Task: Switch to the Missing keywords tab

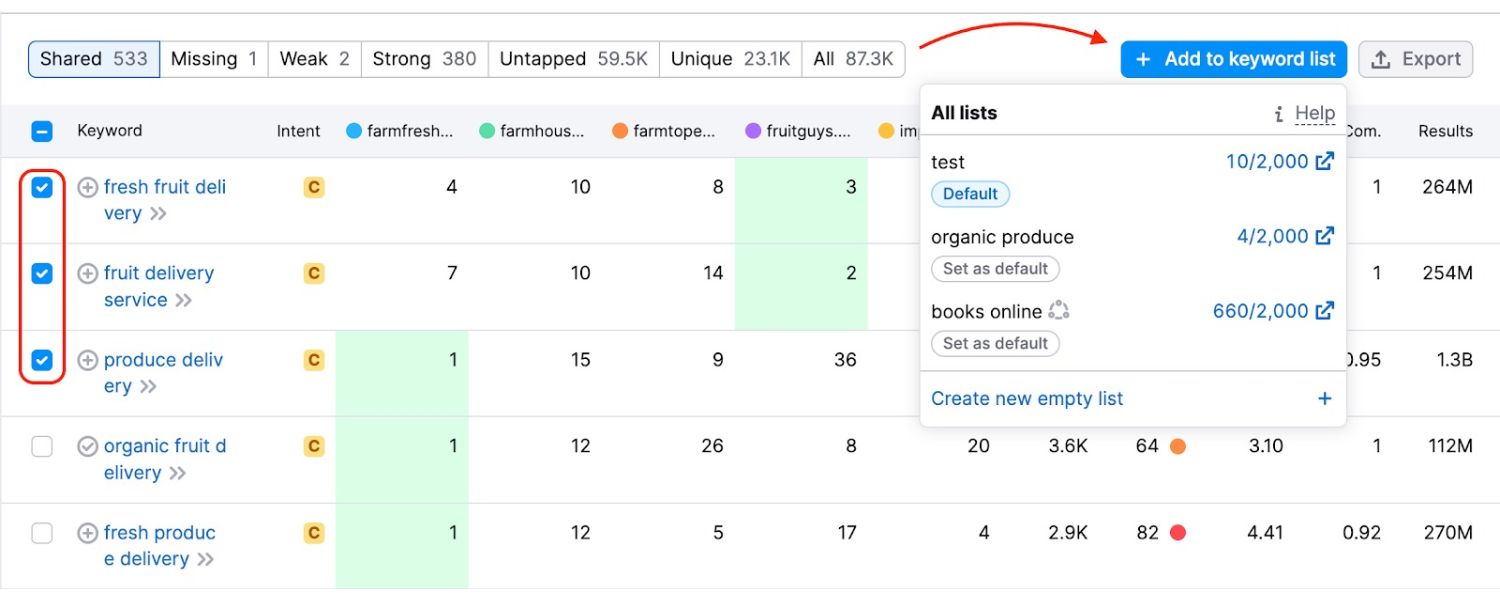Action: [x=213, y=59]
